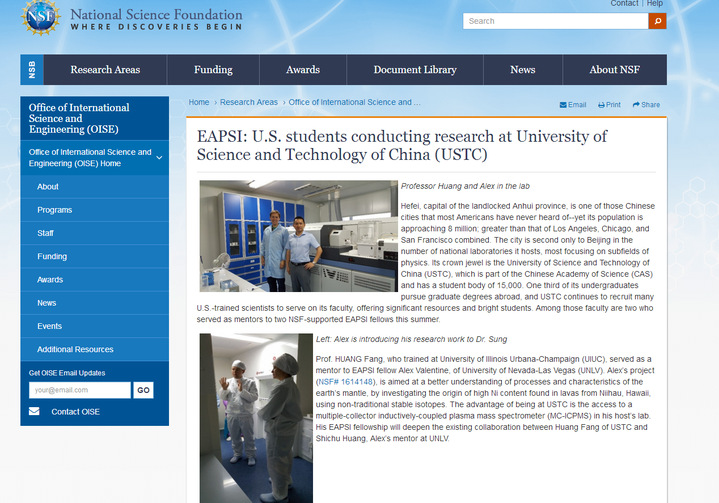Click the Print page icon

click(602, 105)
